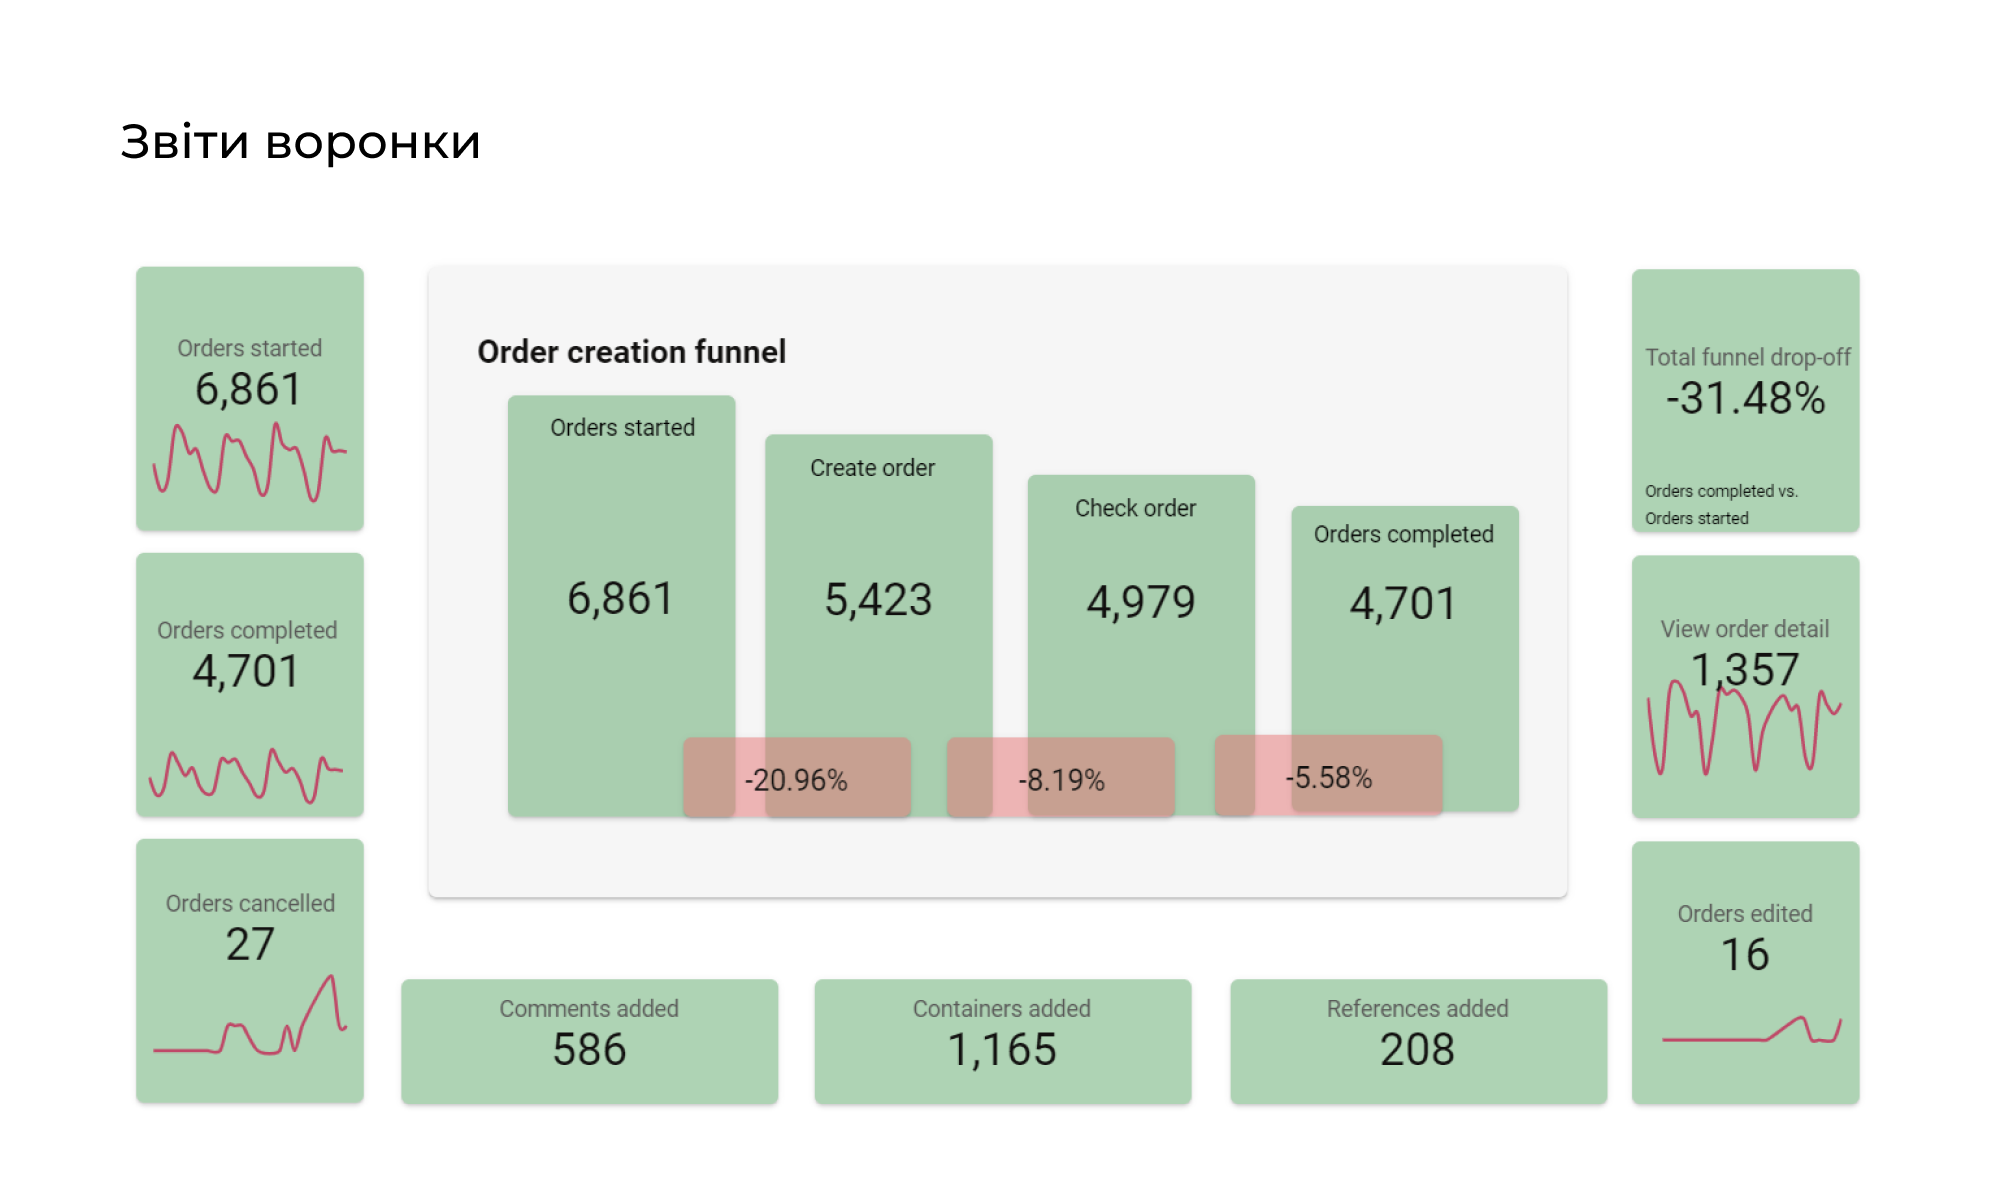2000x1200 pixels.
Task: Open the View order detail card
Action: [1745, 687]
